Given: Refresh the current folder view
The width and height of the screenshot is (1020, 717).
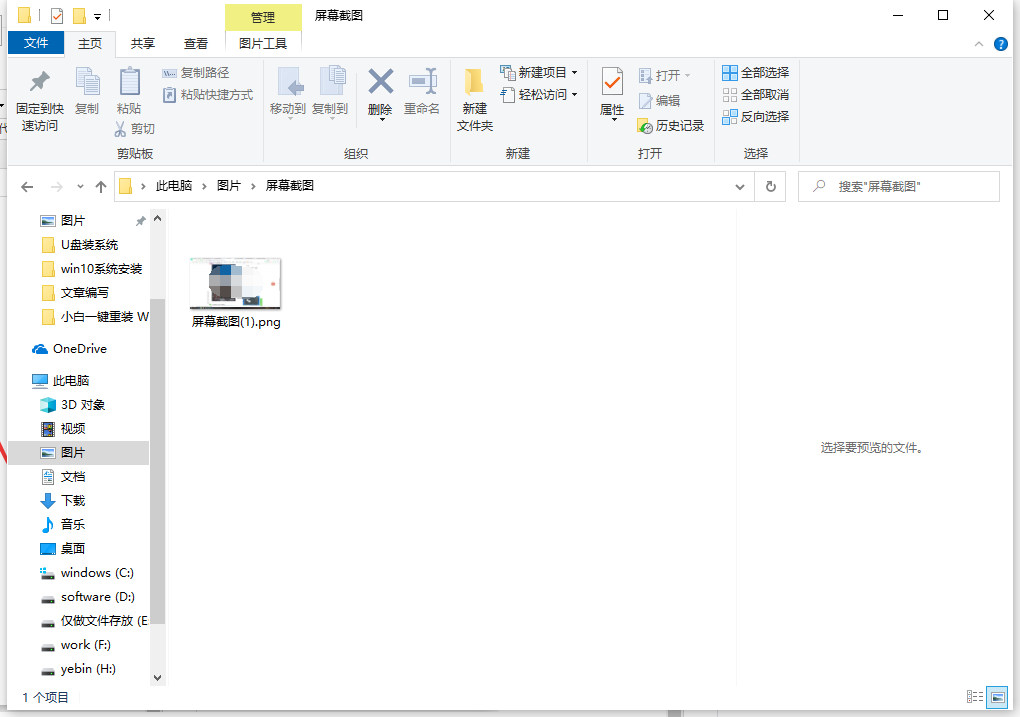Looking at the screenshot, I should [770, 187].
